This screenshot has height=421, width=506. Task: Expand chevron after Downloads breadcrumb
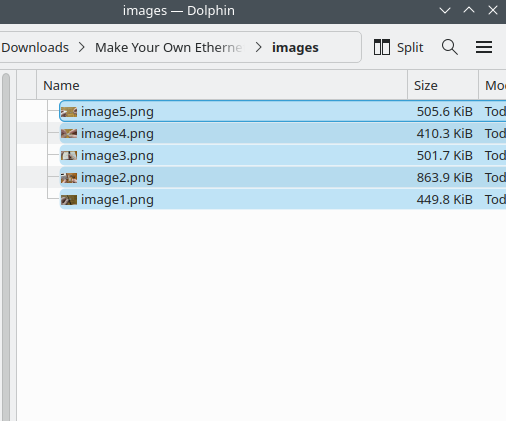coord(82,47)
